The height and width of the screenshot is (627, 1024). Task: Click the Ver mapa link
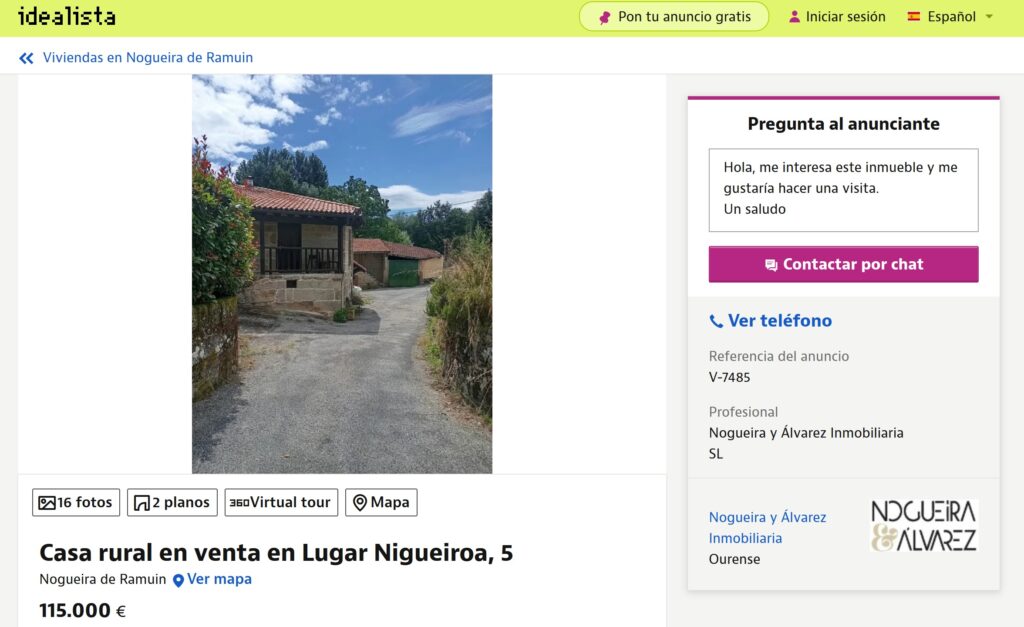(219, 579)
